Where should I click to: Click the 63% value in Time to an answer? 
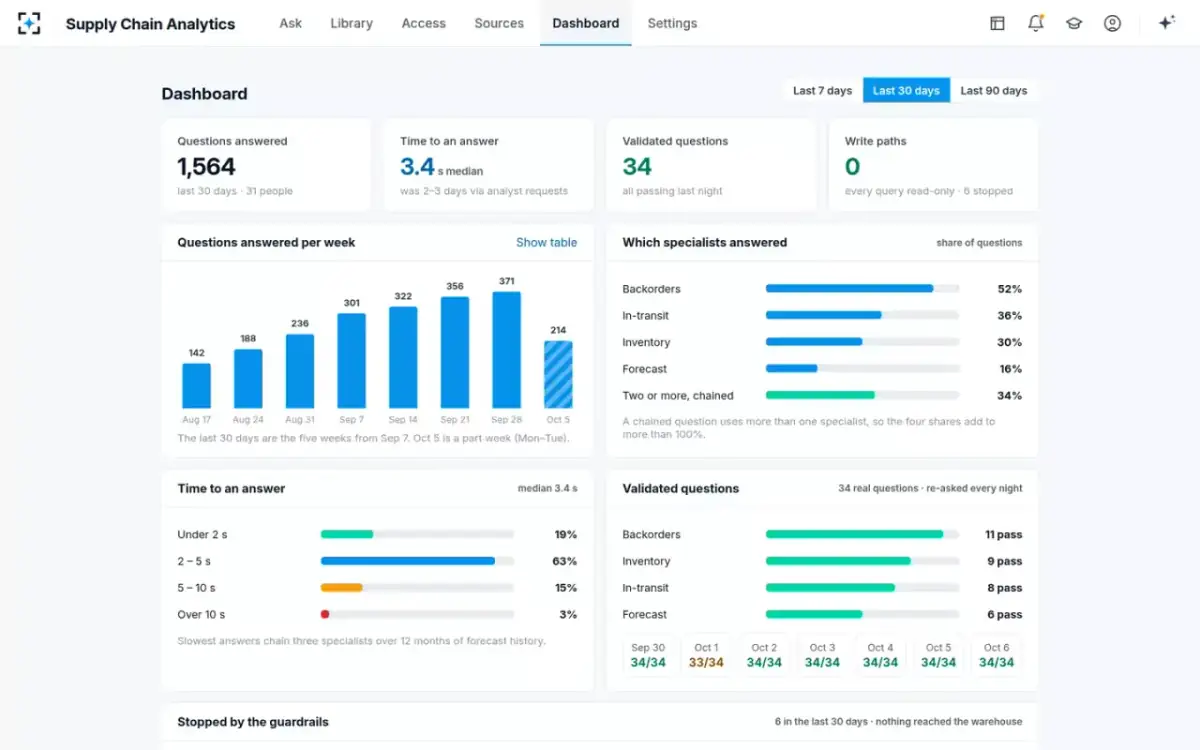[565, 561]
